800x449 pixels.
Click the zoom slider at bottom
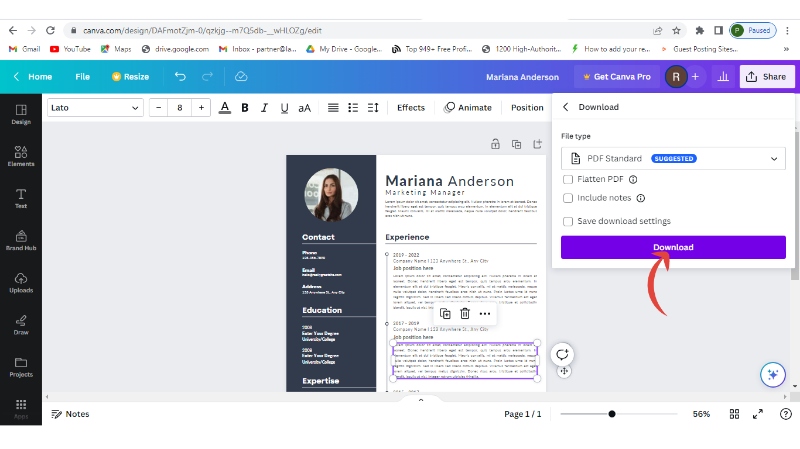tap(612, 414)
